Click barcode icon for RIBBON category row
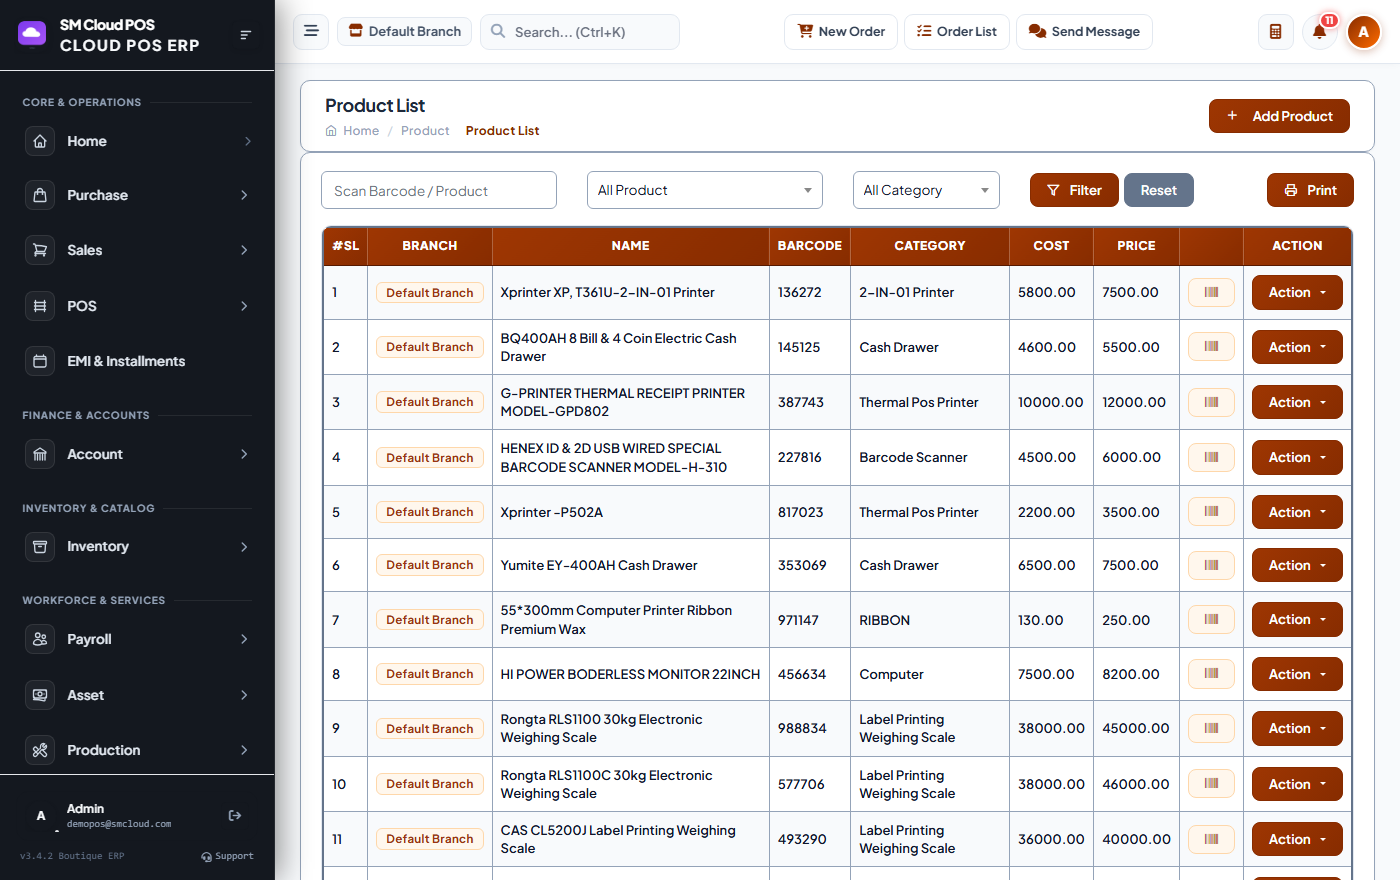This screenshot has width=1400, height=880. [x=1211, y=619]
